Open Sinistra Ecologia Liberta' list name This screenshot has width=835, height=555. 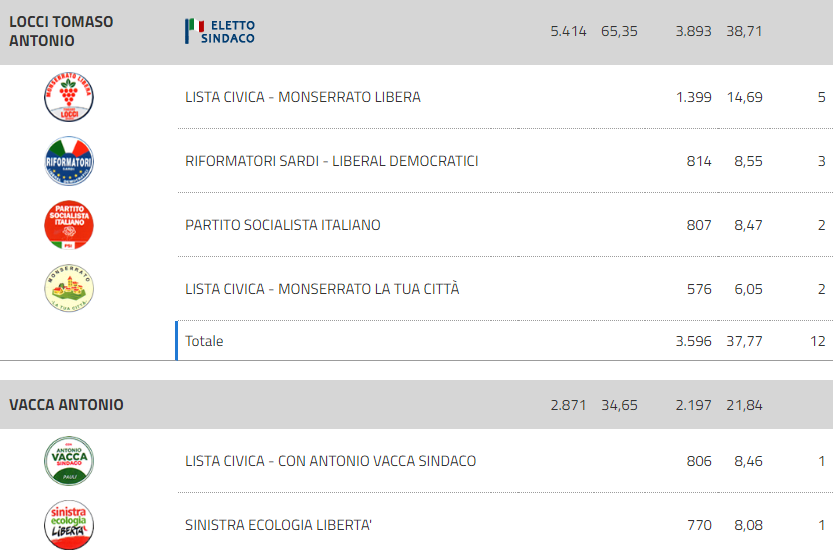point(278,525)
